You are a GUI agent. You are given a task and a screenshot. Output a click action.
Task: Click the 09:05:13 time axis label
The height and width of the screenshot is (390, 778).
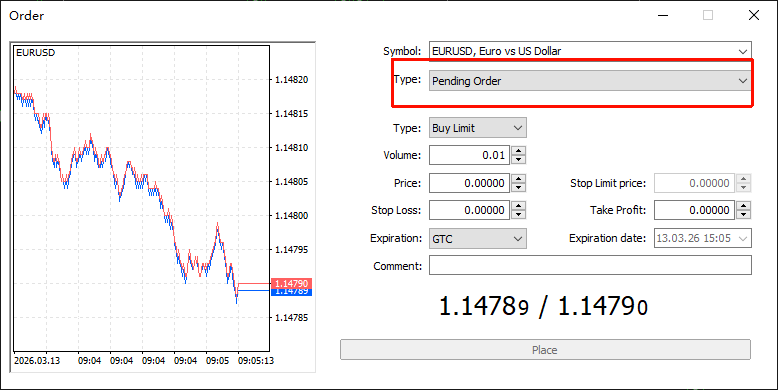point(256,360)
